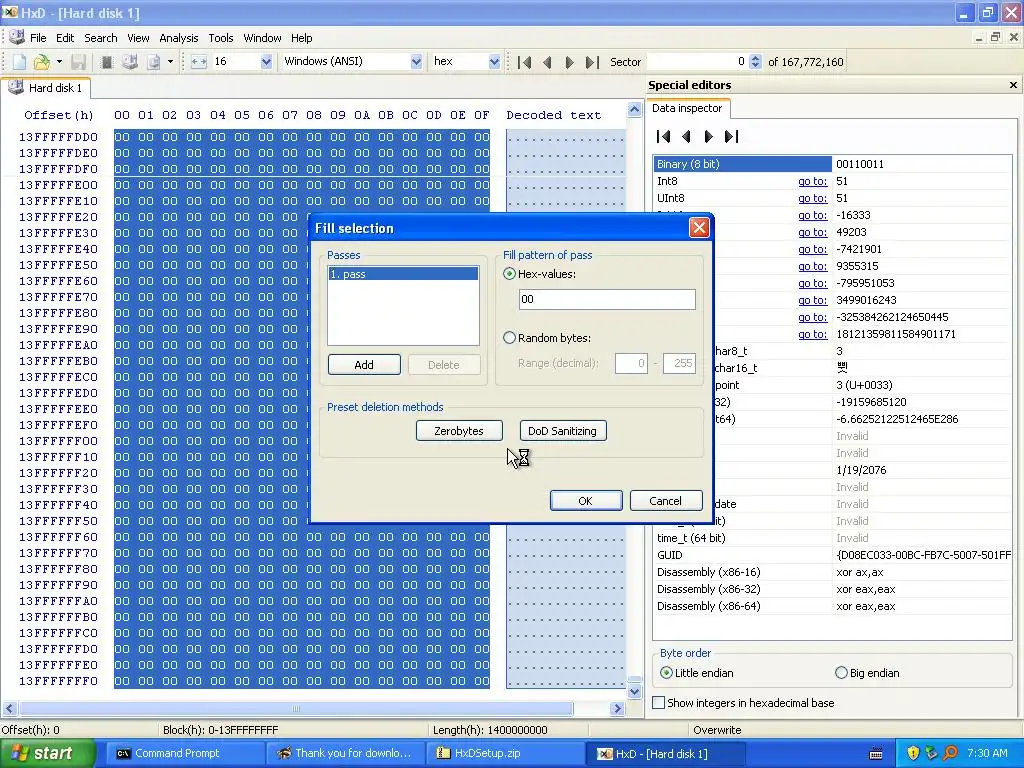Open the Edit menu
The image size is (1024, 768).
tap(65, 38)
